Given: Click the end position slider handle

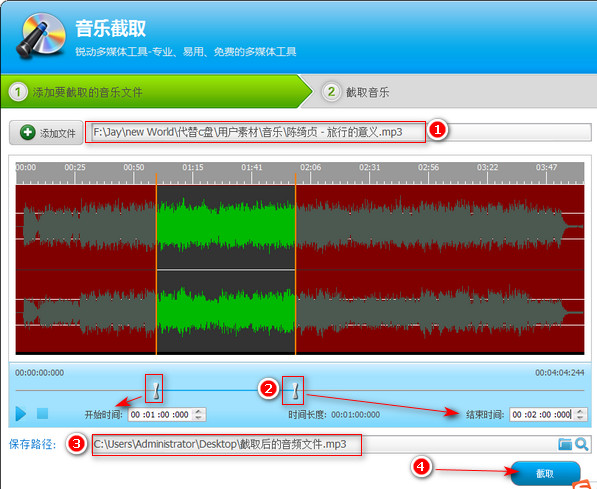Looking at the screenshot, I should (295, 390).
